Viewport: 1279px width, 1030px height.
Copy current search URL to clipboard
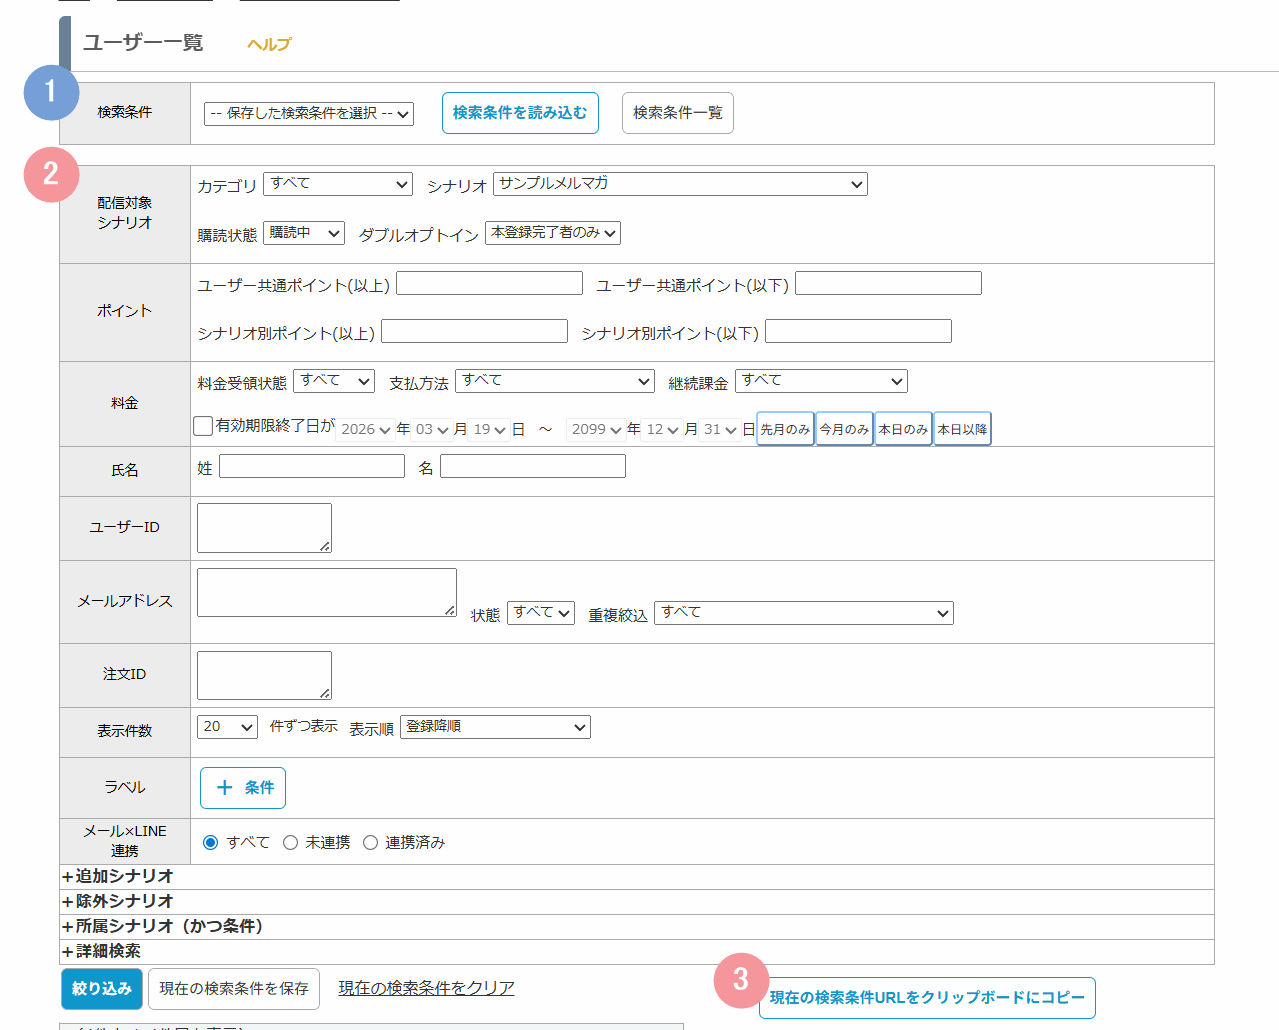(x=927, y=998)
